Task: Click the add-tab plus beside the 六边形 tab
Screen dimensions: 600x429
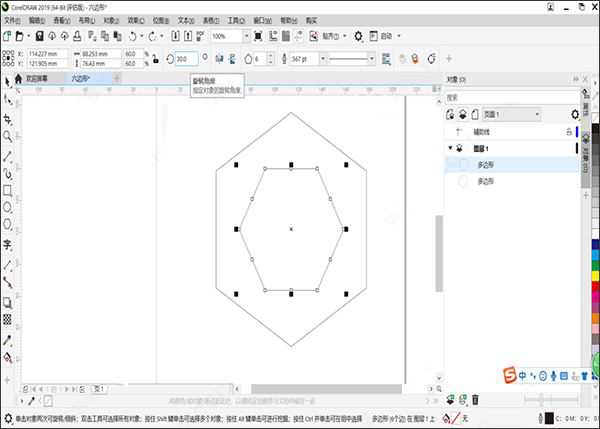Action: [x=117, y=78]
